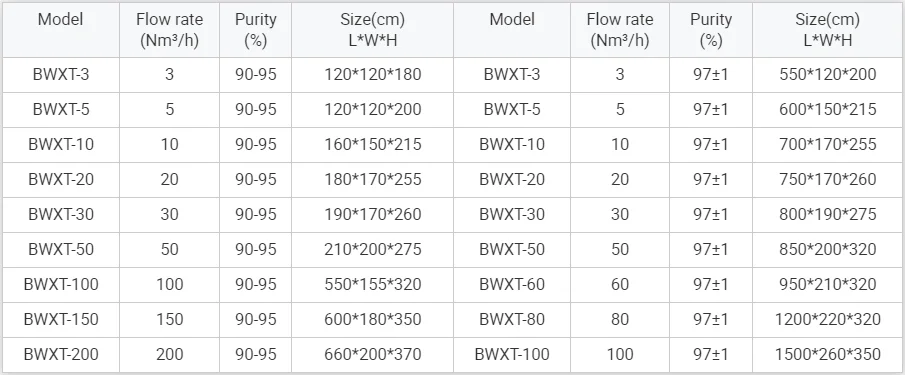The width and height of the screenshot is (905, 375).
Task: Select the size cell 550*155*320
Action: pyautogui.click(x=372, y=284)
